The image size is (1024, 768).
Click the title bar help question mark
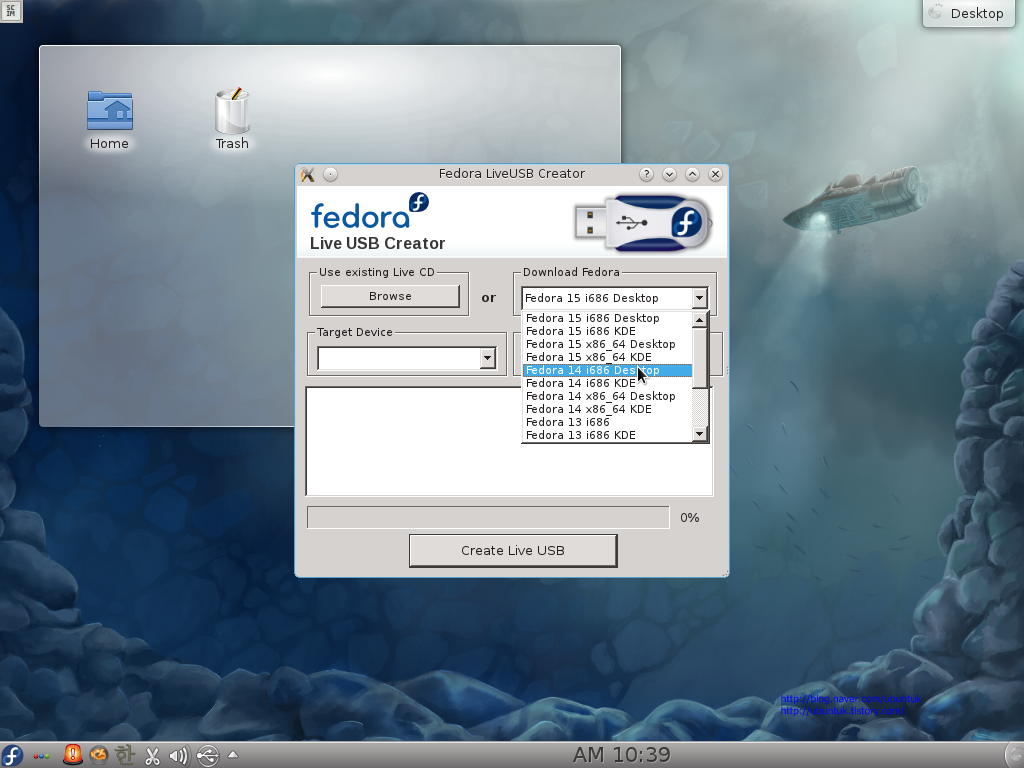646,174
